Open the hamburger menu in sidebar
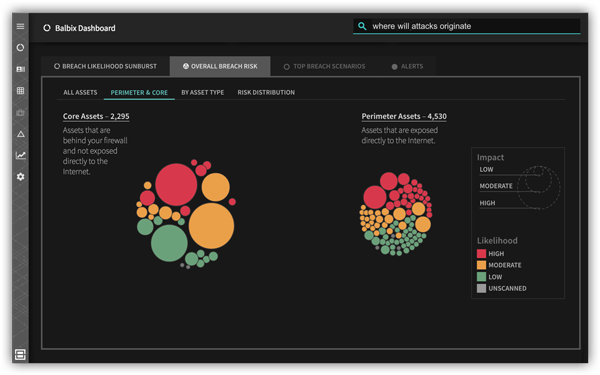 pos(20,26)
